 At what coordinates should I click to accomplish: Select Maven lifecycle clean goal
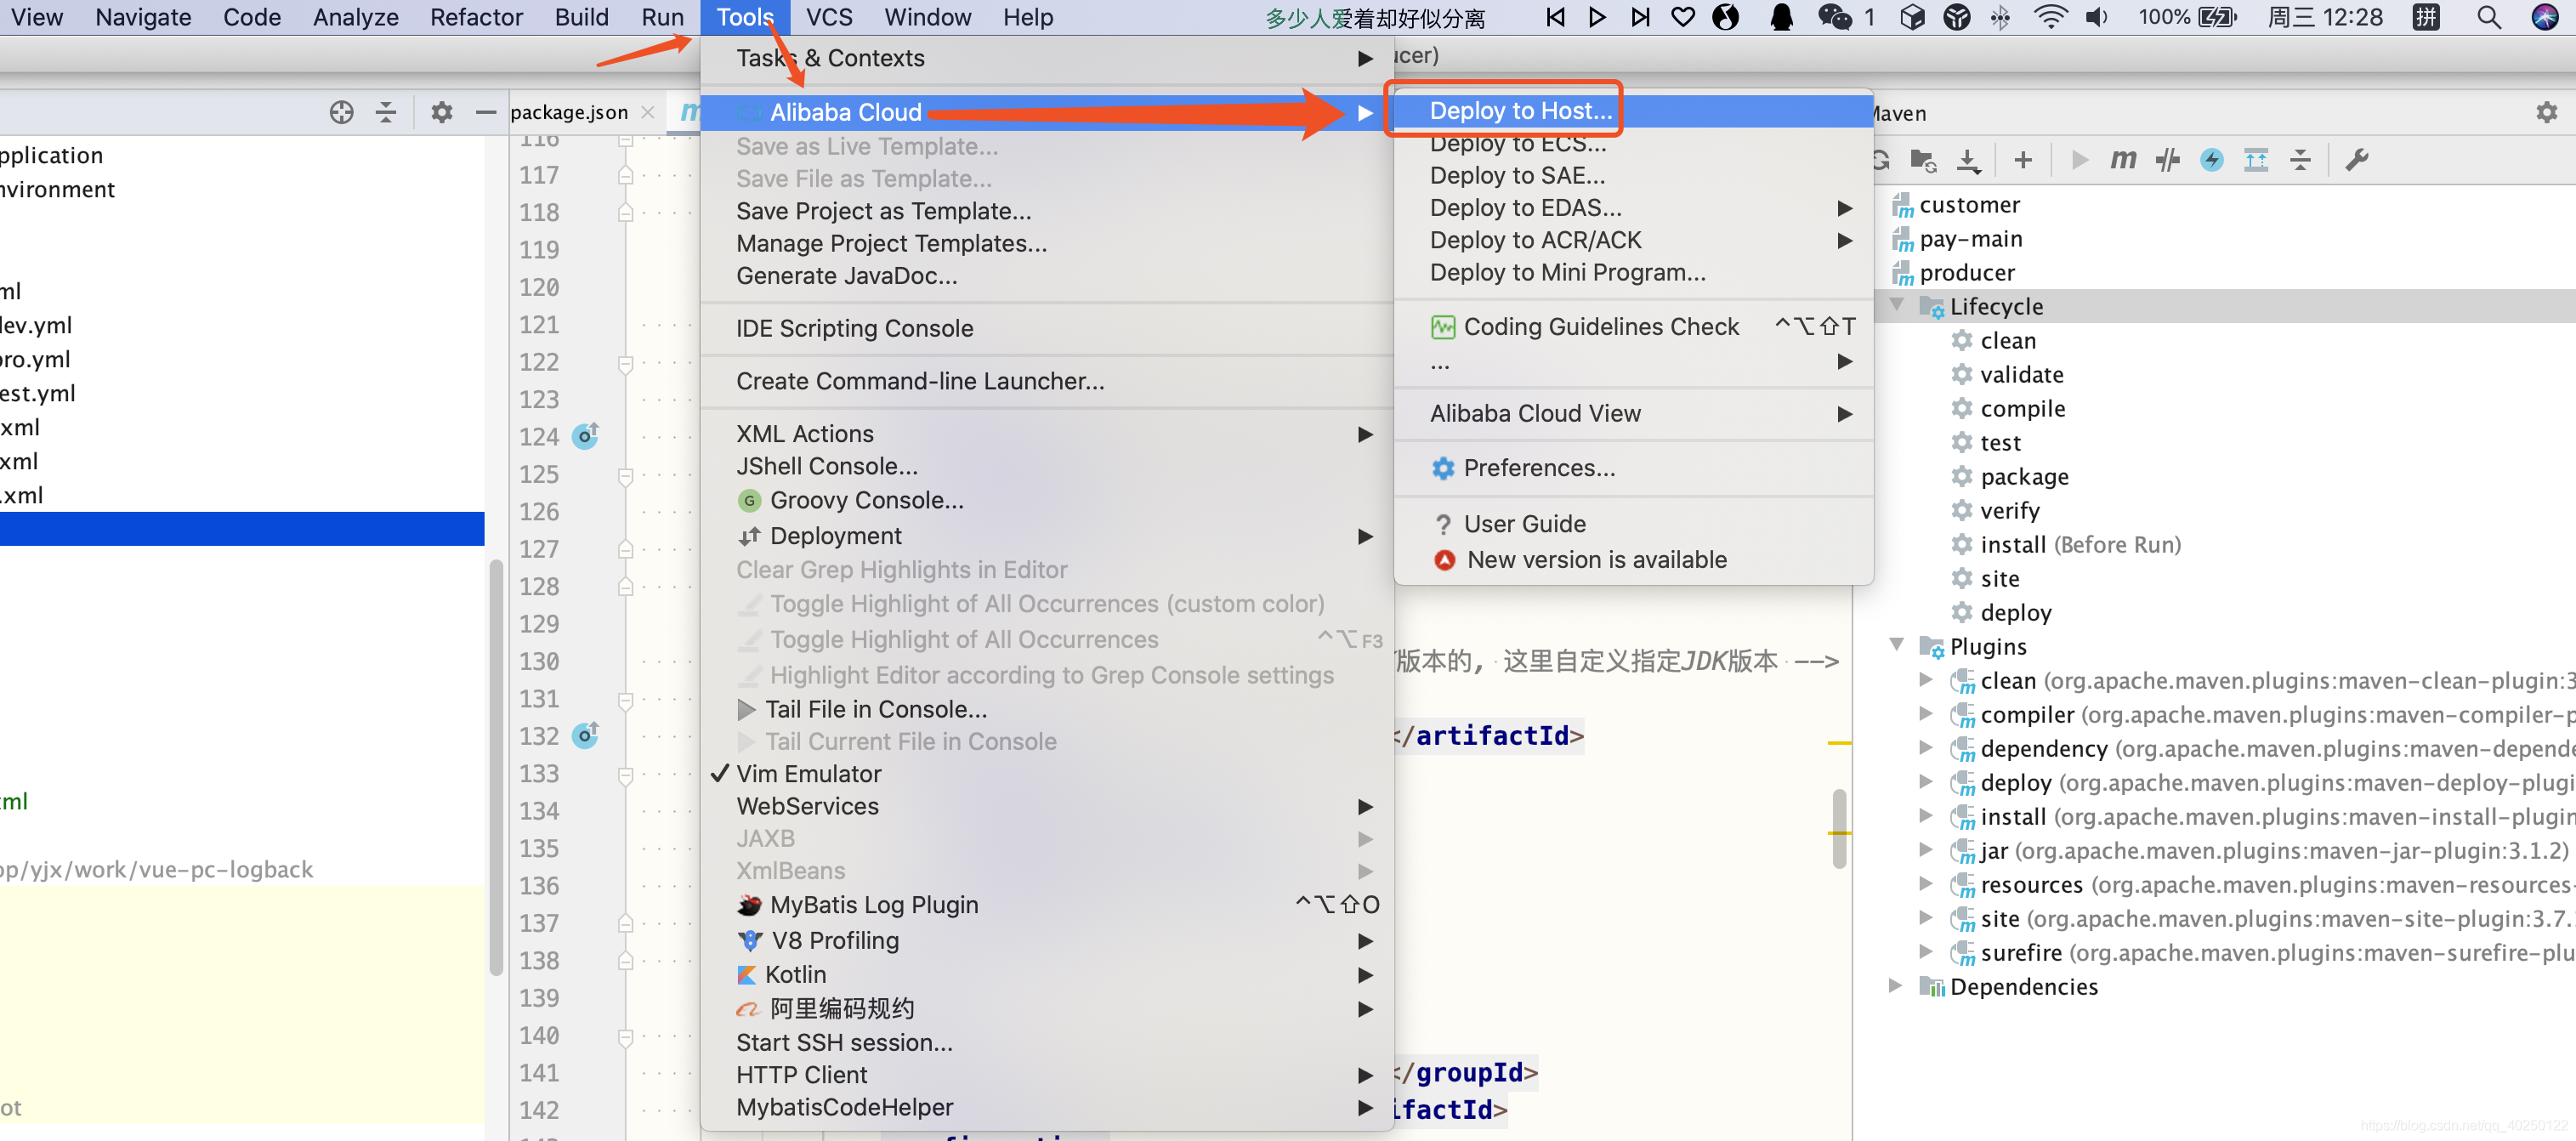point(2007,341)
